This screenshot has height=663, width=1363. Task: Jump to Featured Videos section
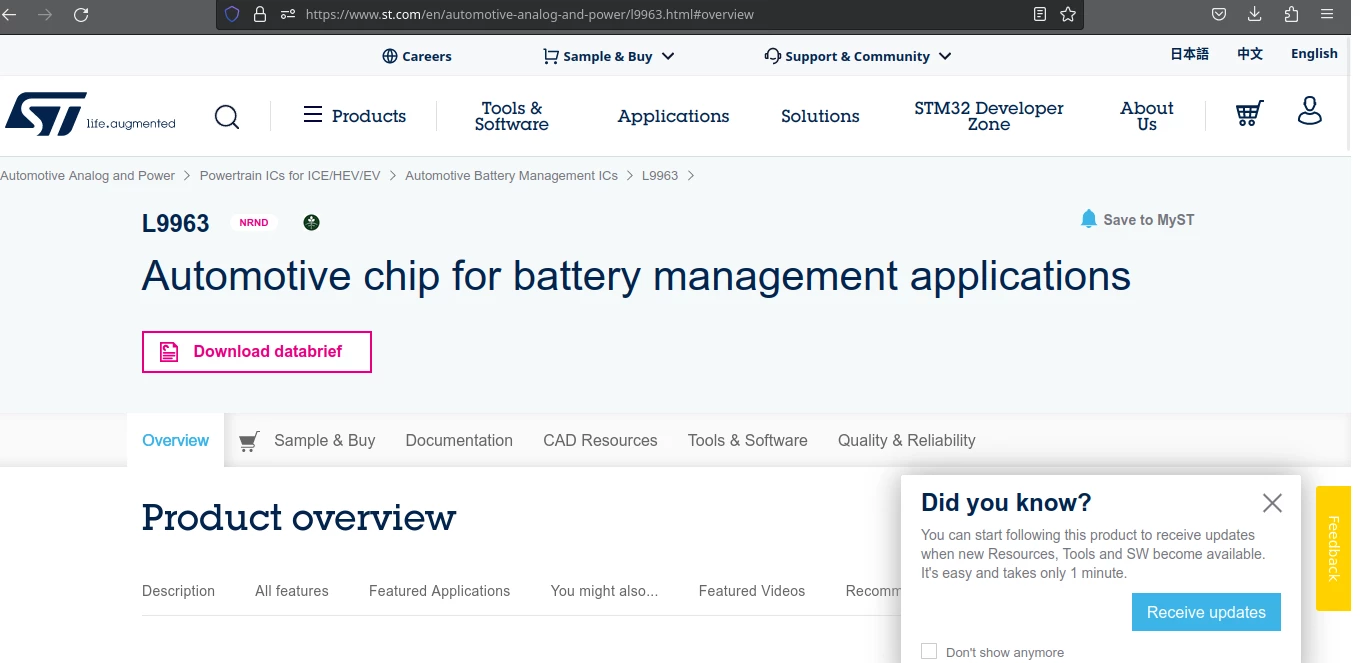[752, 591]
